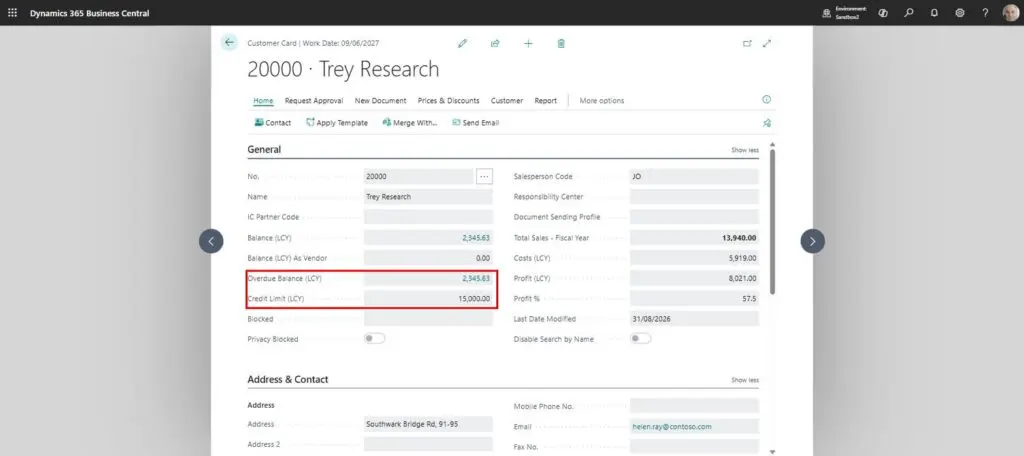
Task: Click Dynamics 365 Business Central title
Action: click(89, 13)
